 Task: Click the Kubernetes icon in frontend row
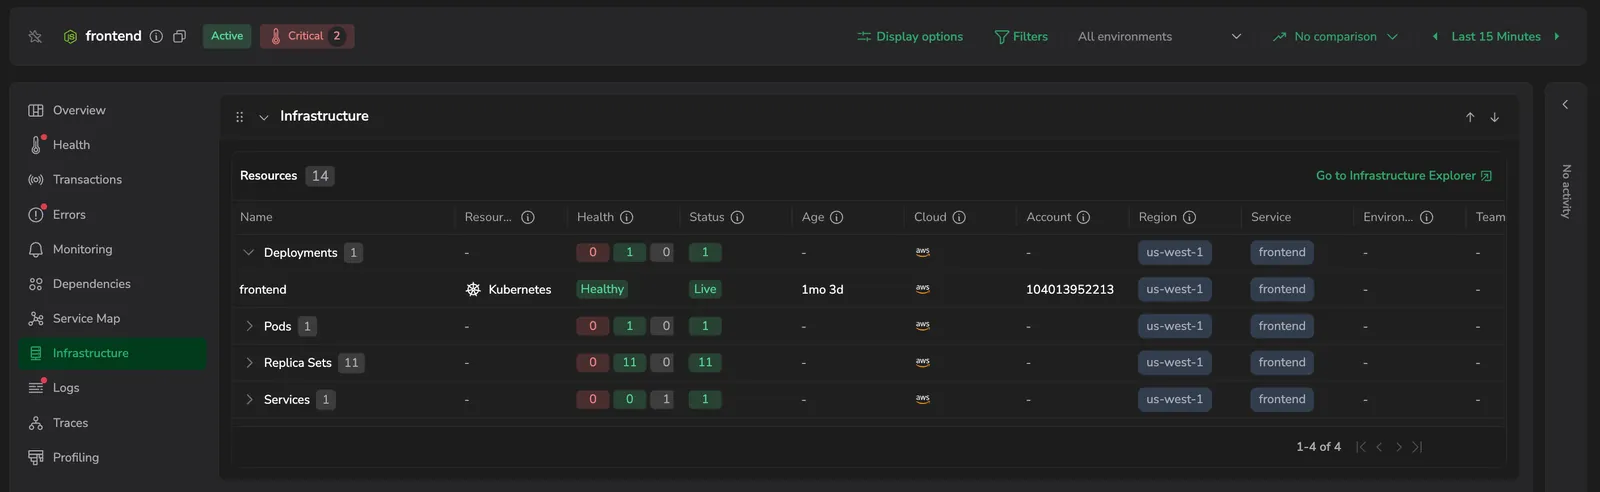(x=473, y=290)
